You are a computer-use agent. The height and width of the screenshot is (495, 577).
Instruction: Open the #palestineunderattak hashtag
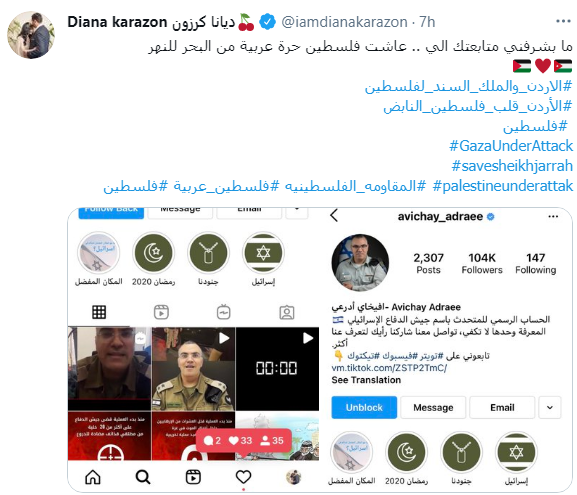coord(503,186)
